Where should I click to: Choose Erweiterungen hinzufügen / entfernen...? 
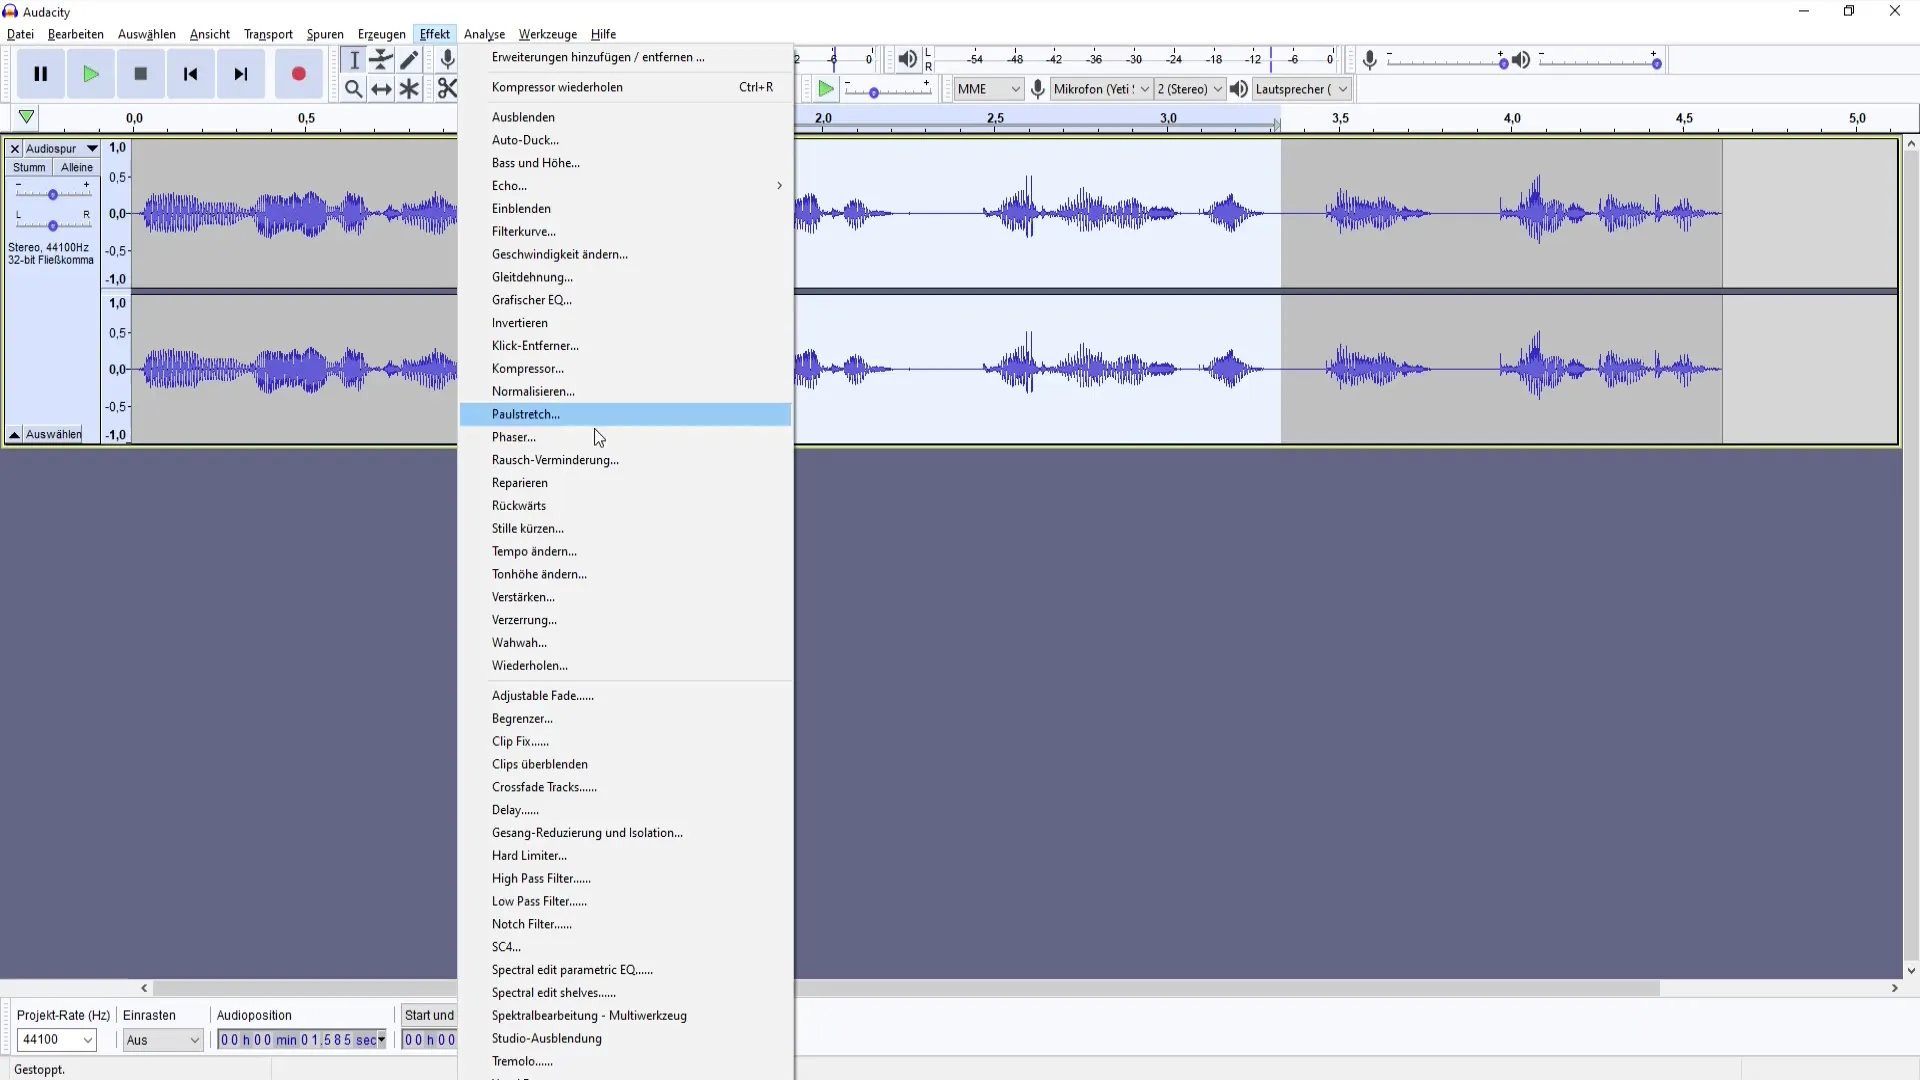[x=625, y=57]
